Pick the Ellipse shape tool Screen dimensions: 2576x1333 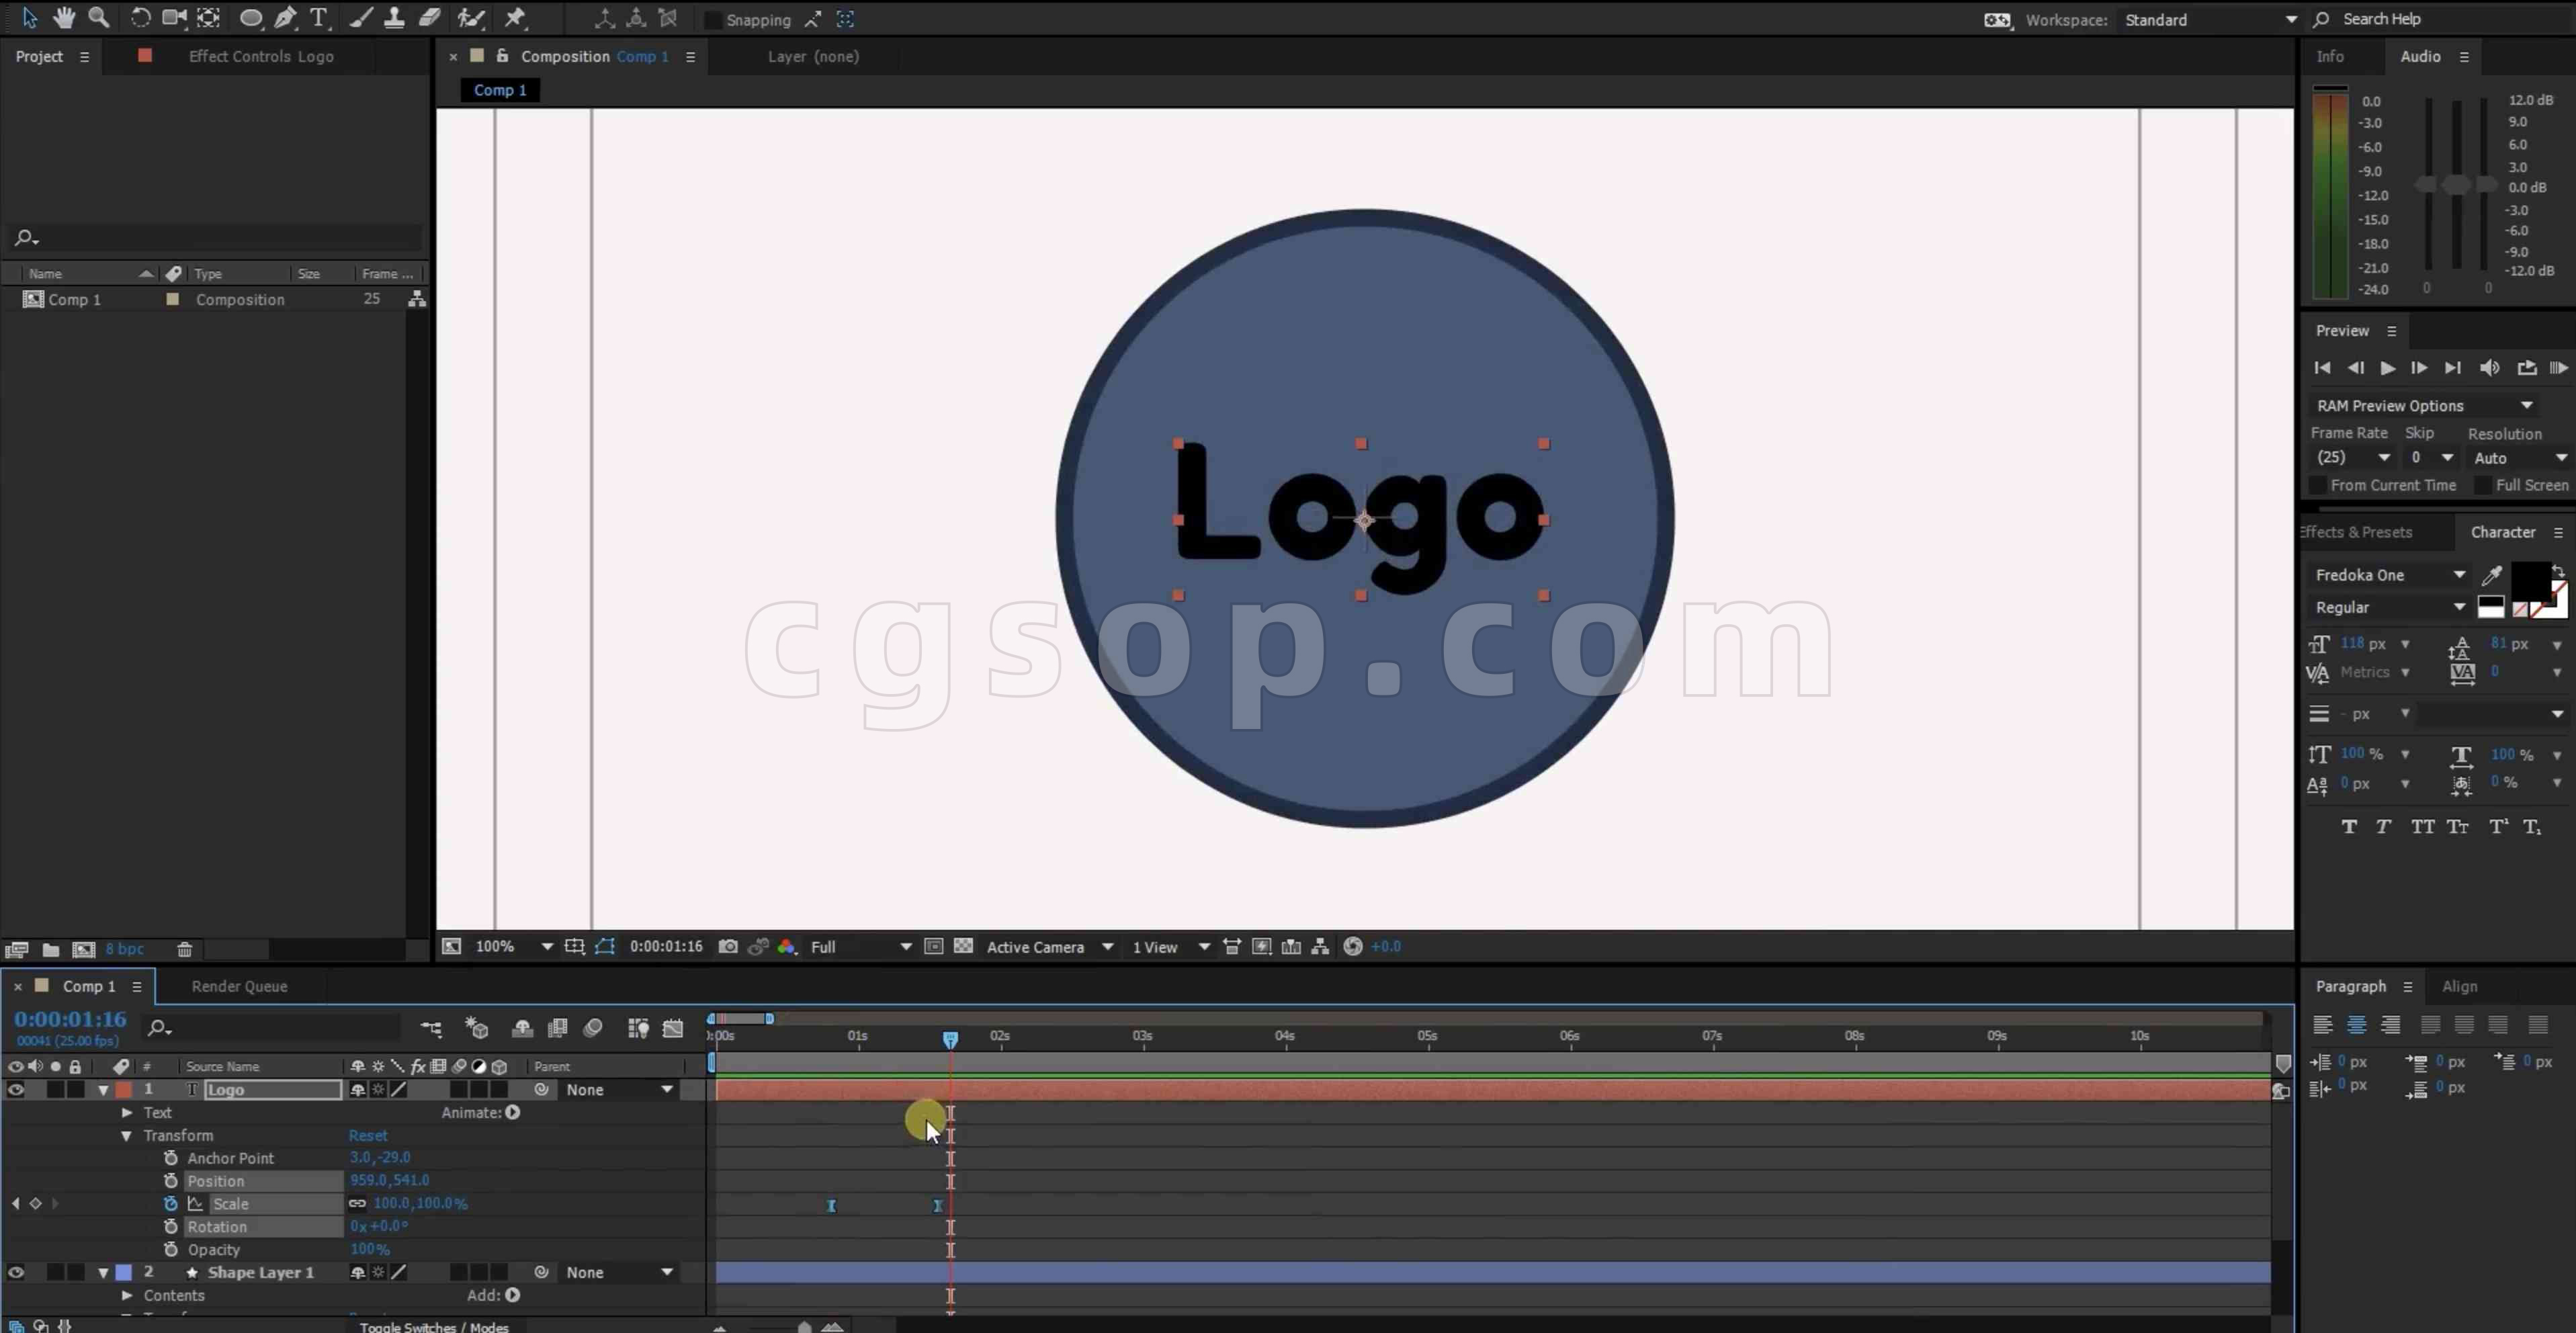pyautogui.click(x=251, y=18)
